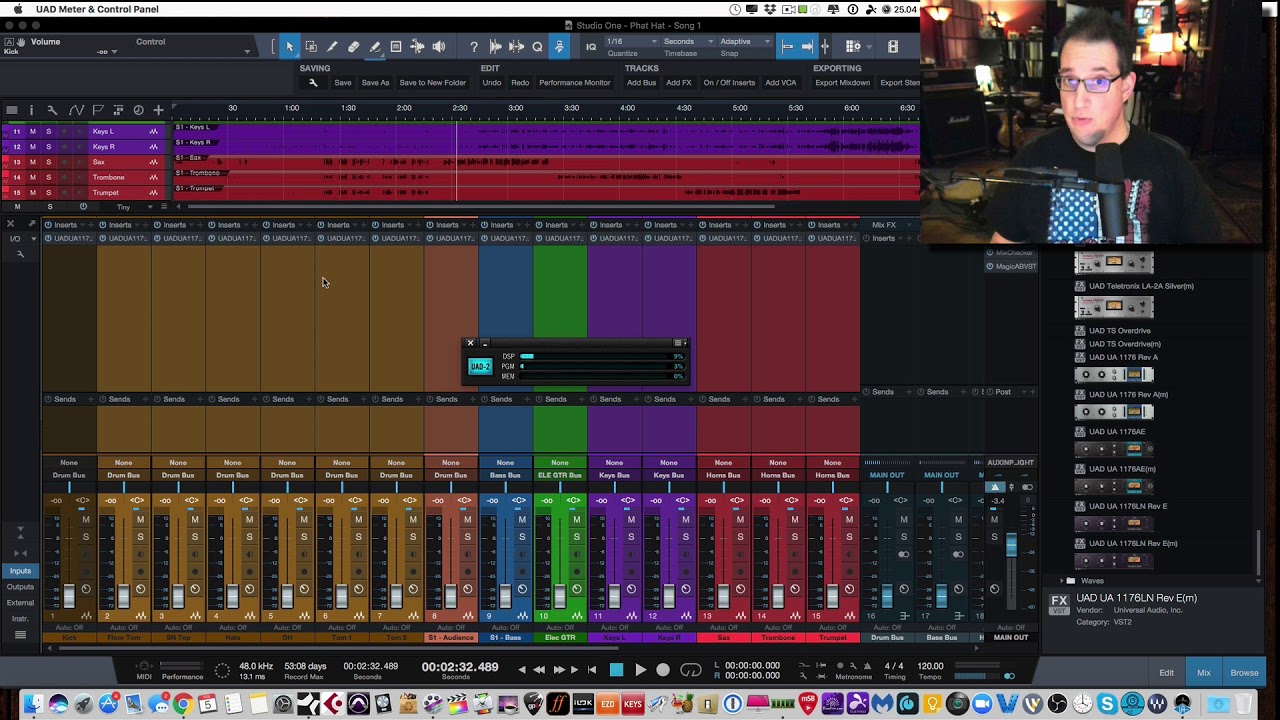Open Google Chrome from the Dock
This screenshot has width=1280, height=720.
point(183,704)
